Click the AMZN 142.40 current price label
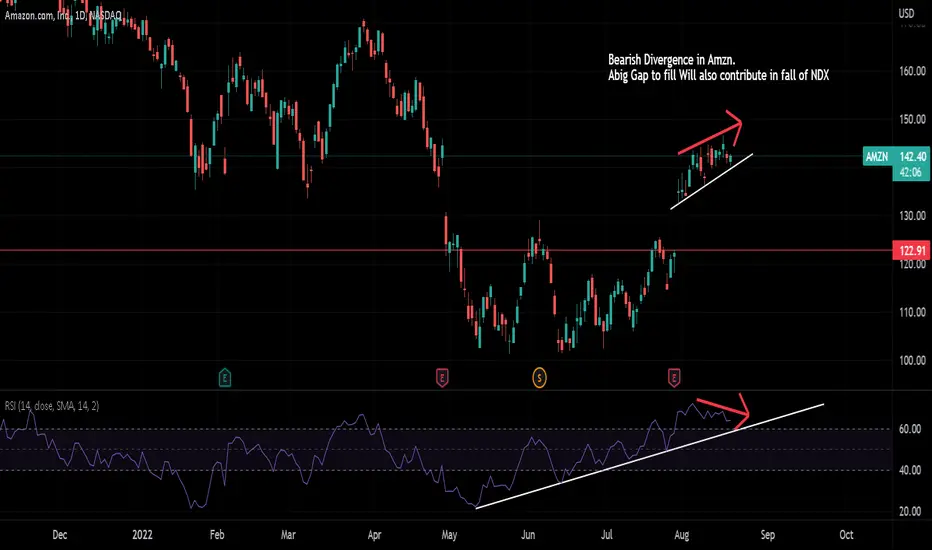Viewport: 932px width, 550px height. click(x=896, y=156)
